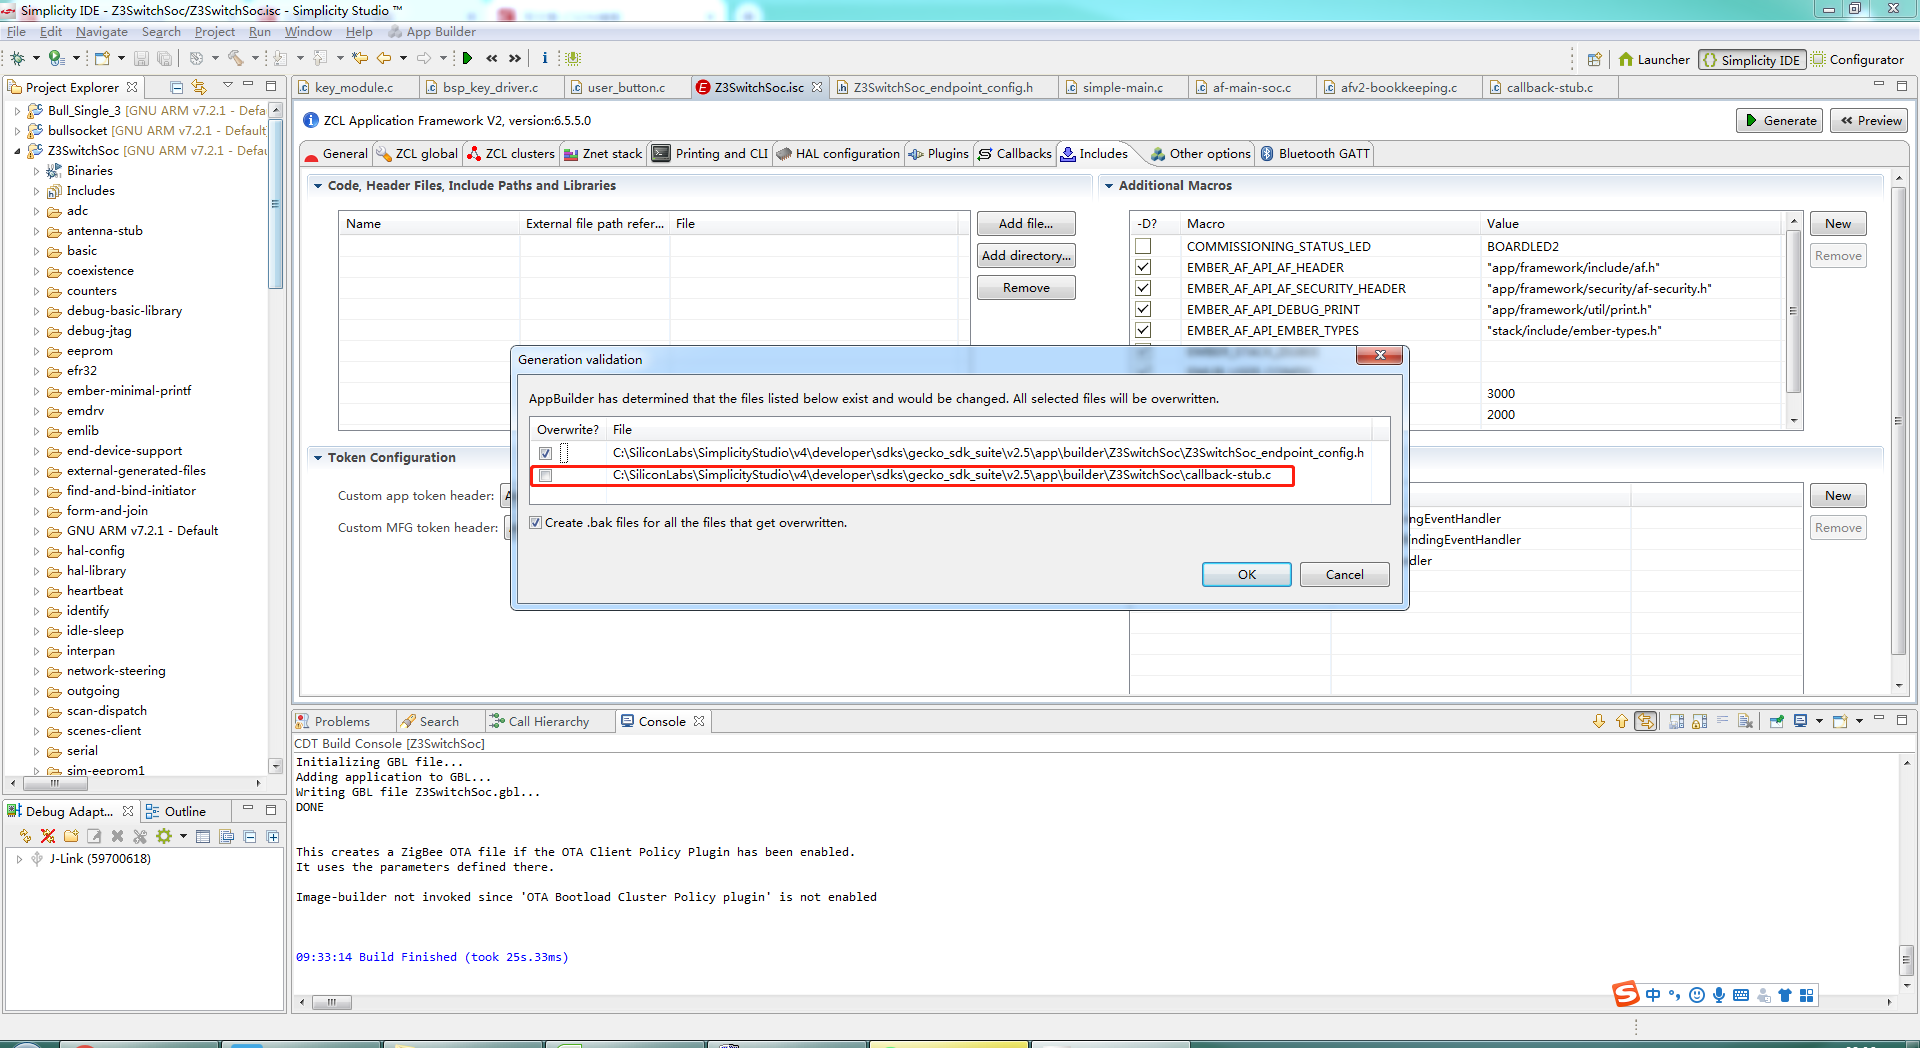Click OK in Generation validation dialog
The image size is (1920, 1048).
[1246, 574]
